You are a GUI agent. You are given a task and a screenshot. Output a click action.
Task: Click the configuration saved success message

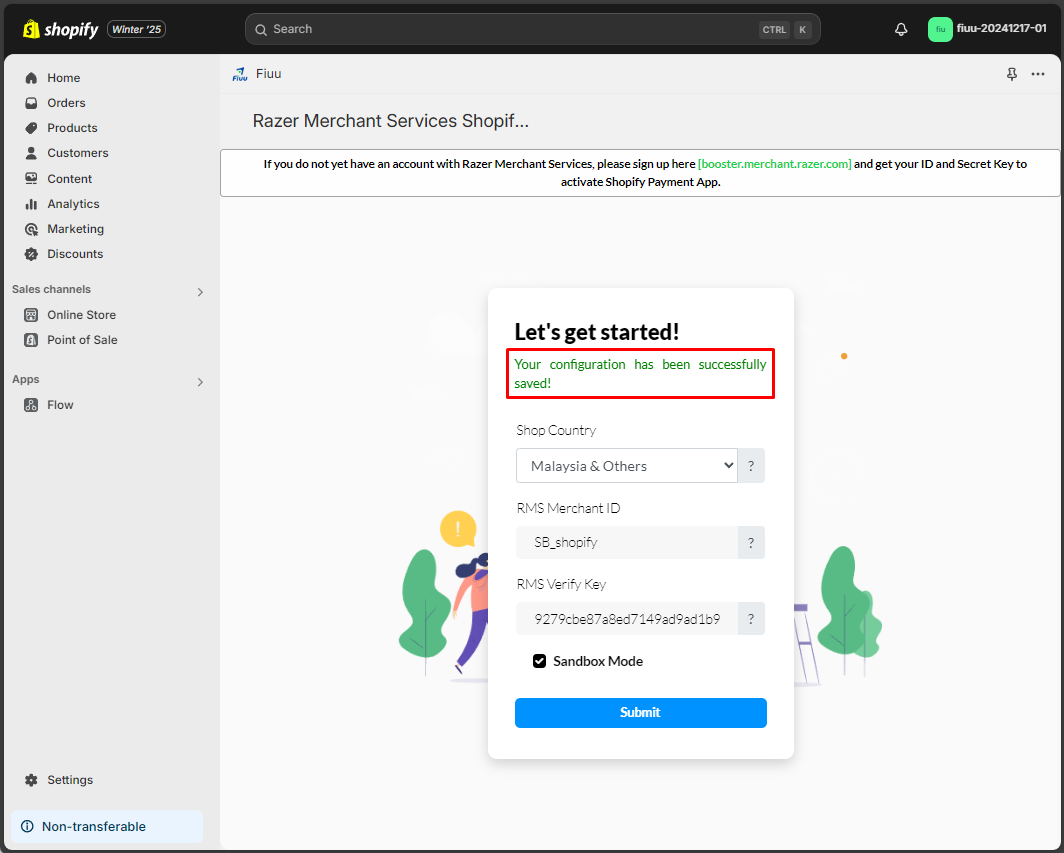(x=640, y=373)
